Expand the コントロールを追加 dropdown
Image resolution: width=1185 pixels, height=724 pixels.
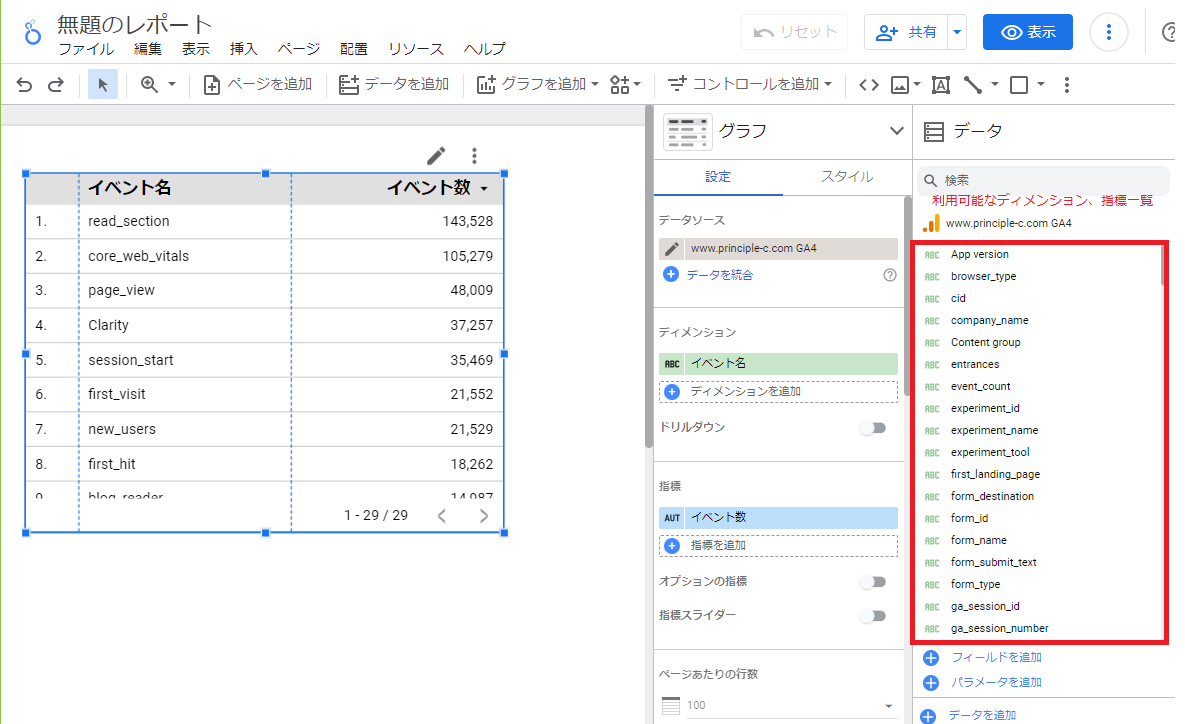750,85
